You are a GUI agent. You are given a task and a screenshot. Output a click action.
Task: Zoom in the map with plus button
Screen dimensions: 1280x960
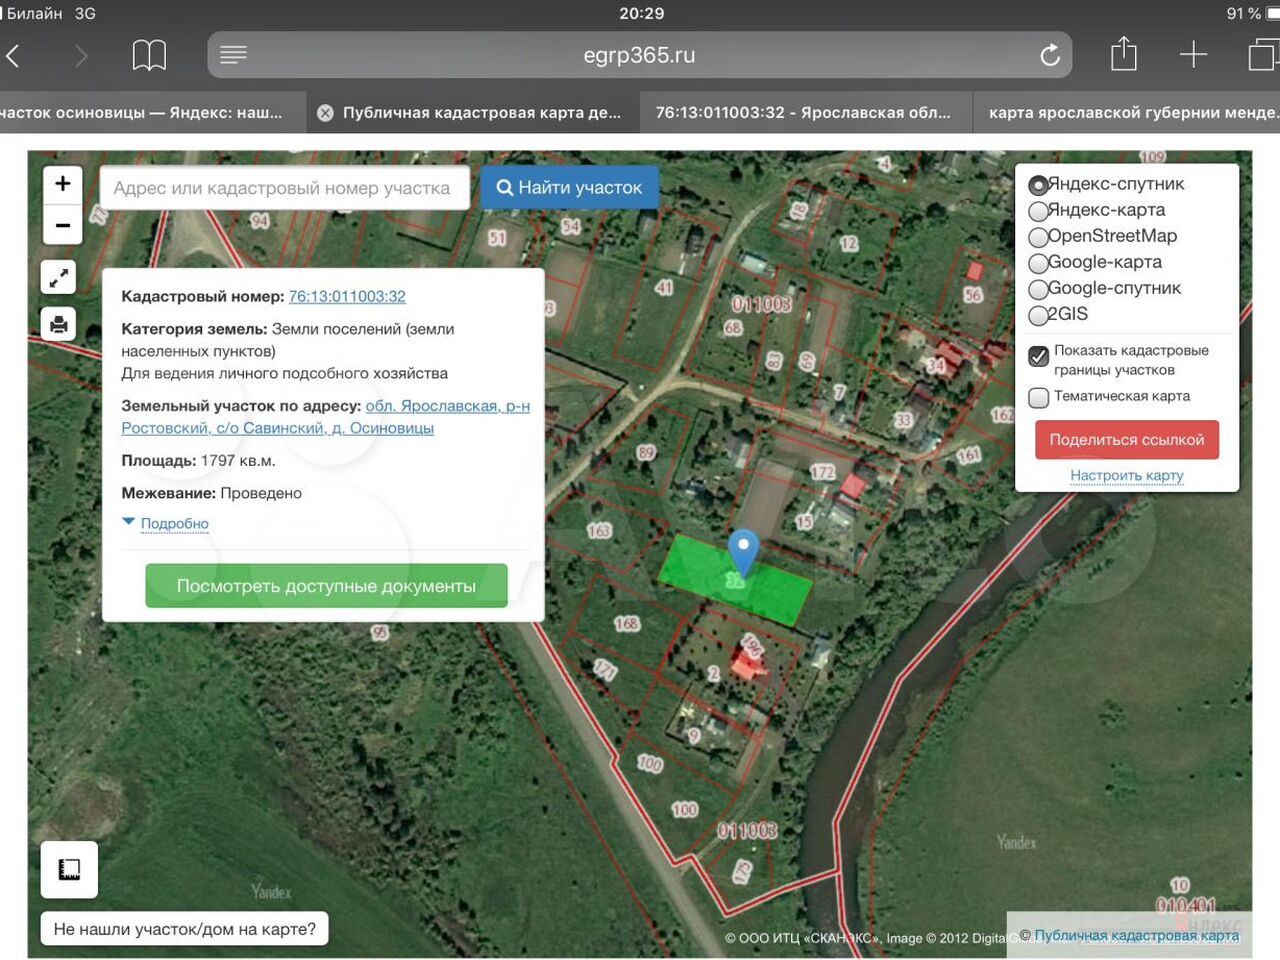coord(62,184)
